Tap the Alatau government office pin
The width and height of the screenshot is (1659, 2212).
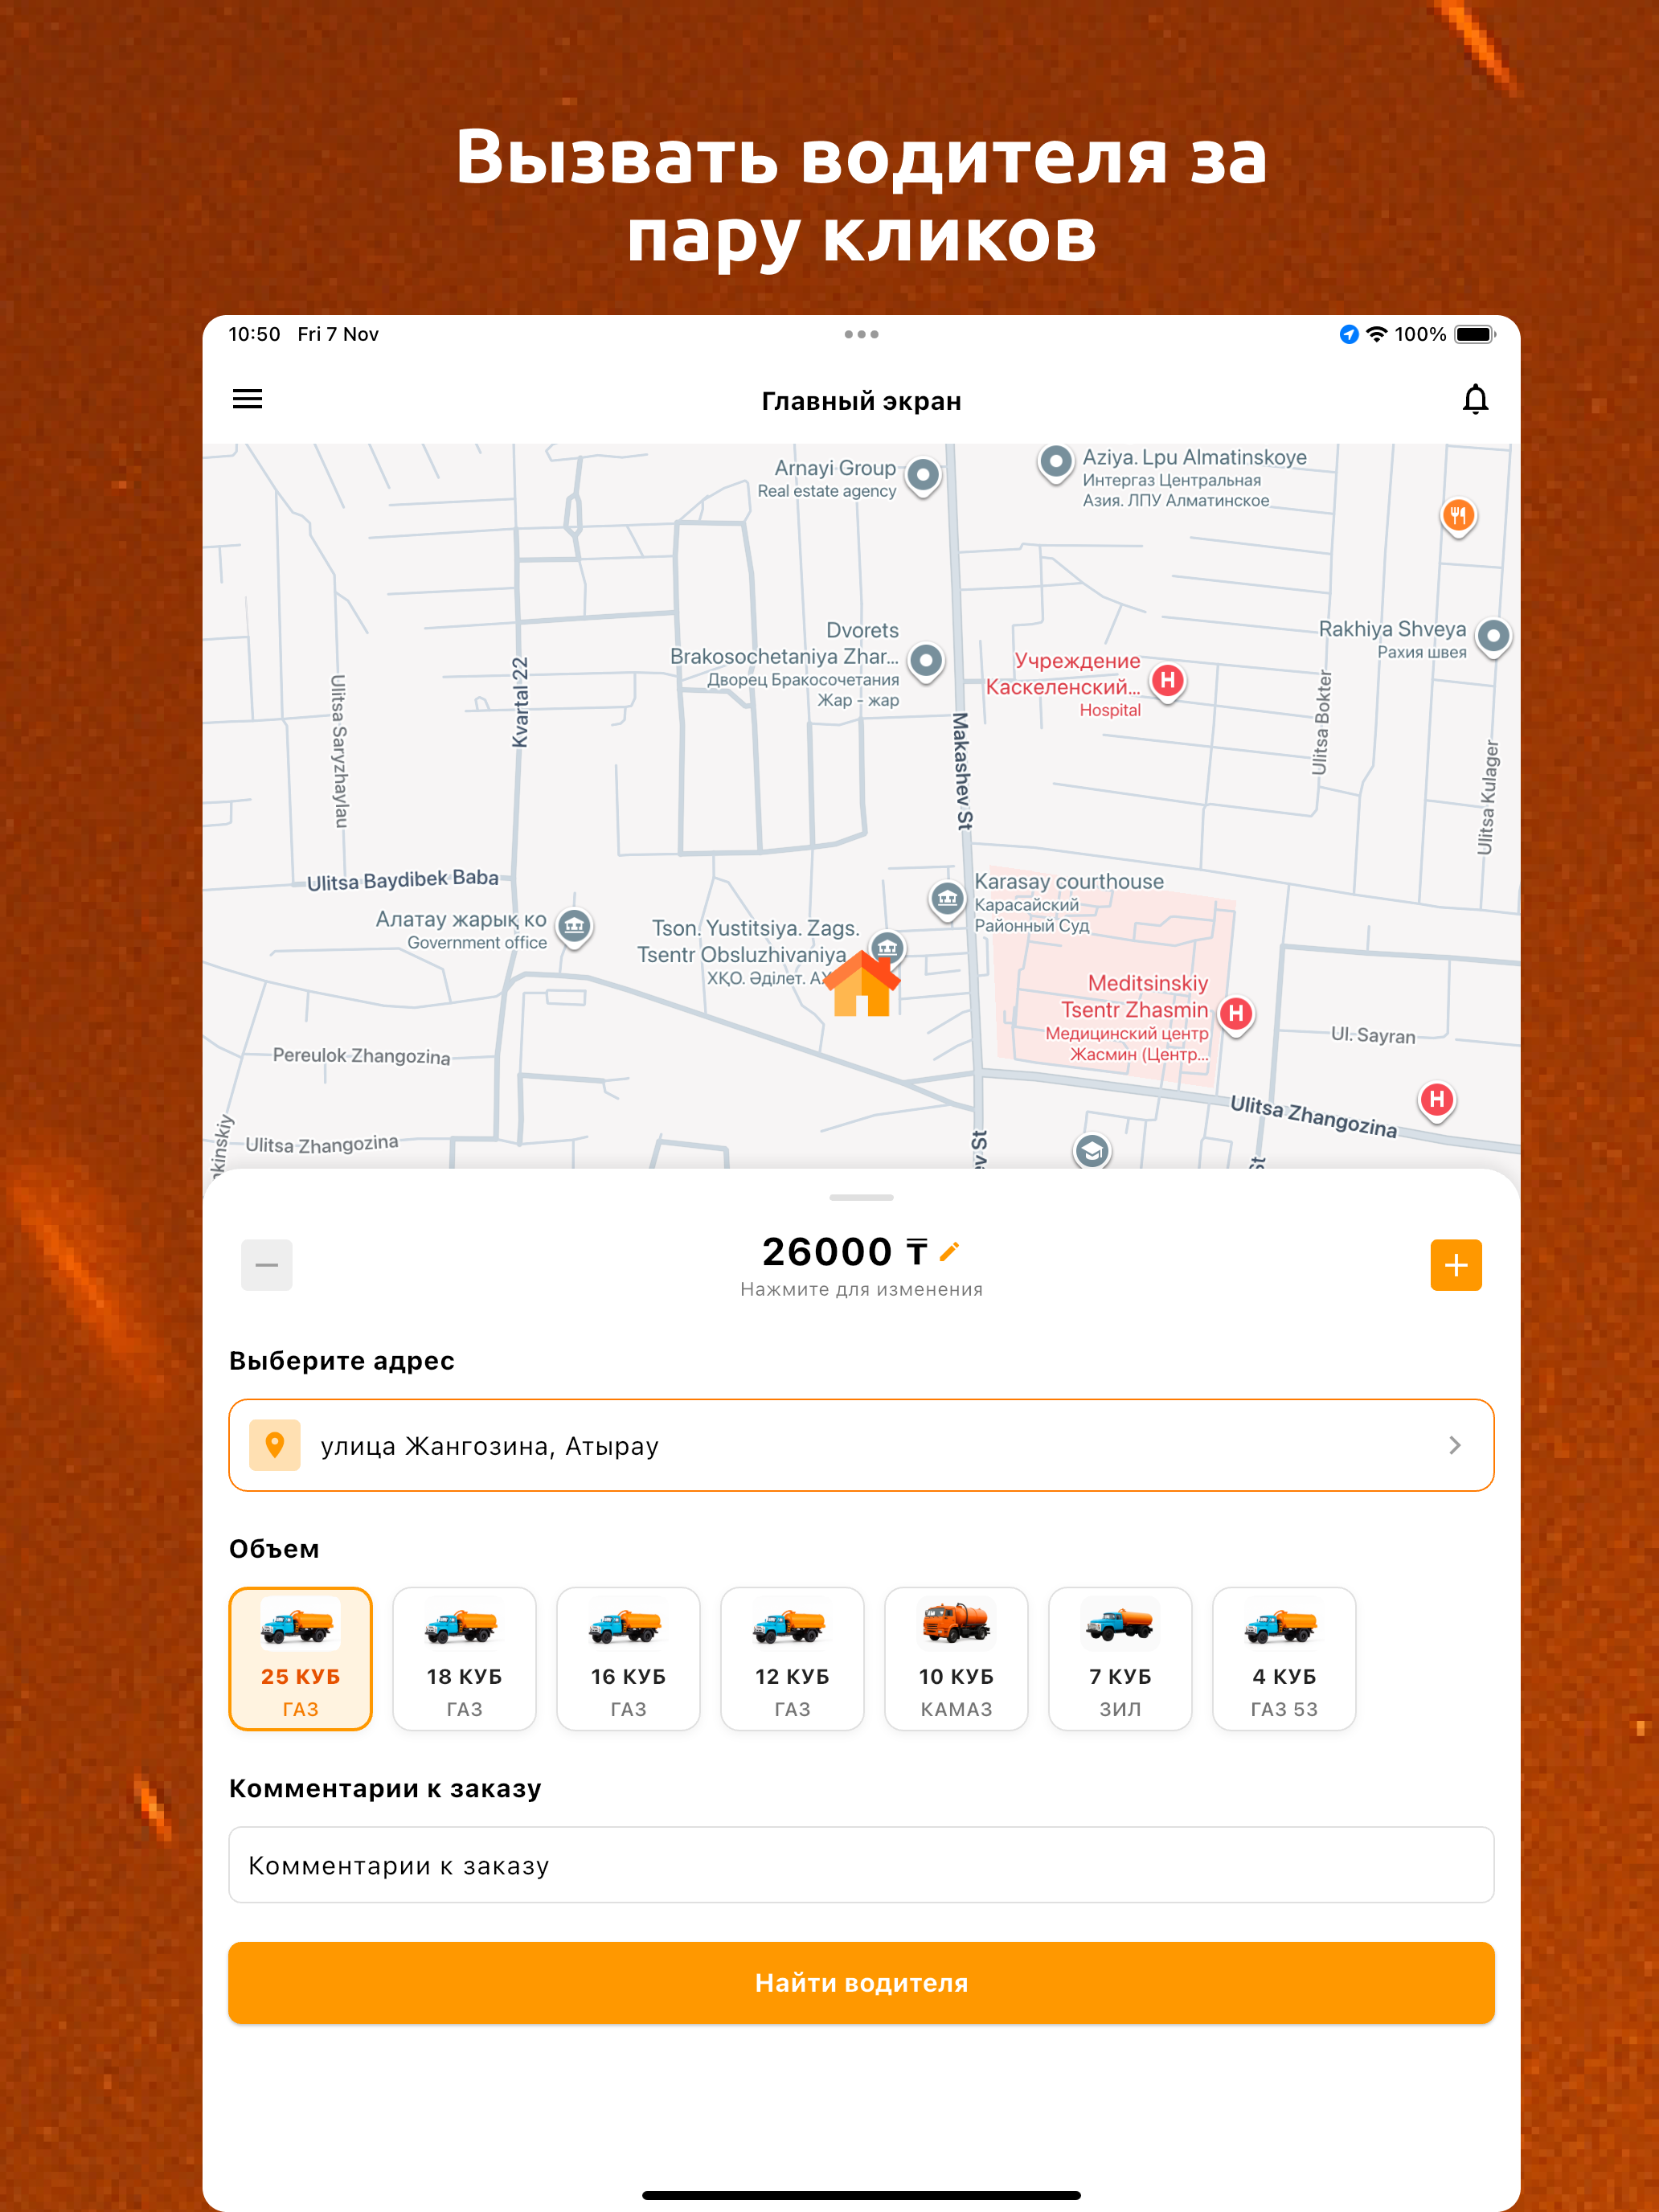click(574, 927)
